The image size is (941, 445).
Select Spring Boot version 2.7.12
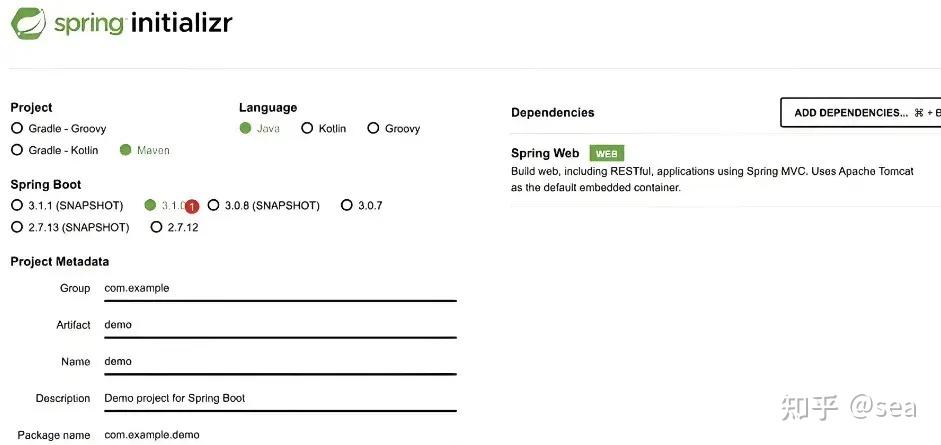click(x=156, y=227)
